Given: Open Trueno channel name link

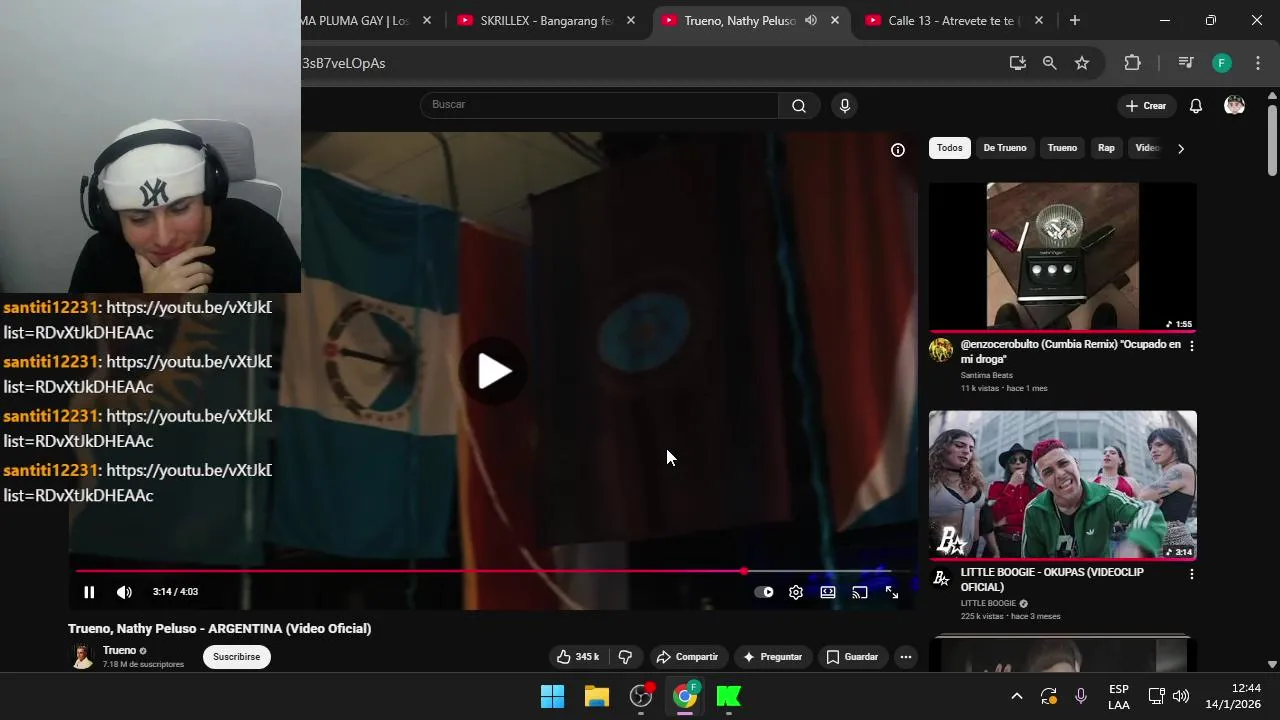Looking at the screenshot, I should 119,650.
